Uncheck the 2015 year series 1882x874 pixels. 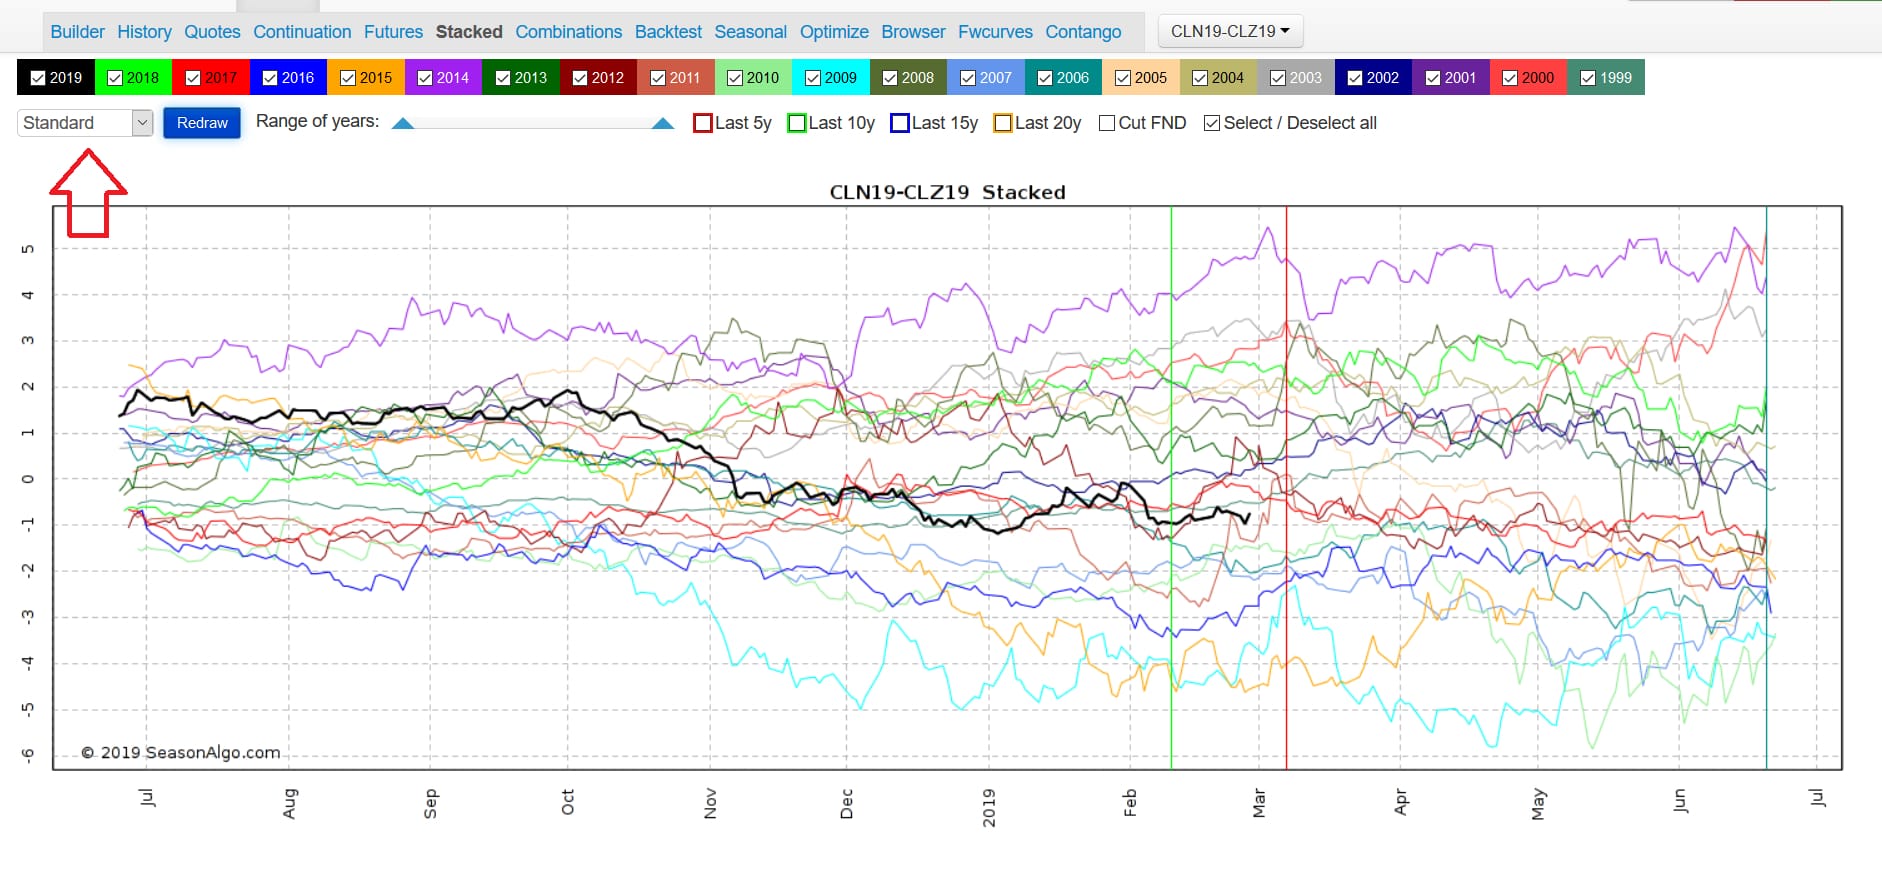[x=348, y=78]
